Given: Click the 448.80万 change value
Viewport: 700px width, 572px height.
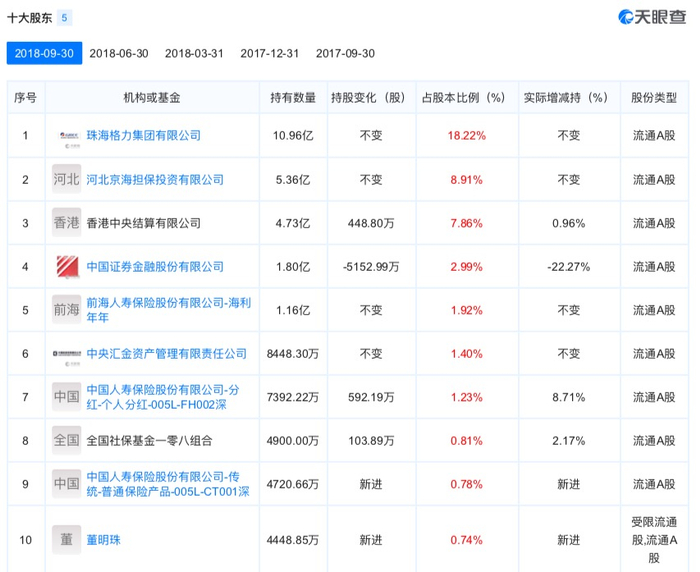Looking at the screenshot, I should click(371, 223).
